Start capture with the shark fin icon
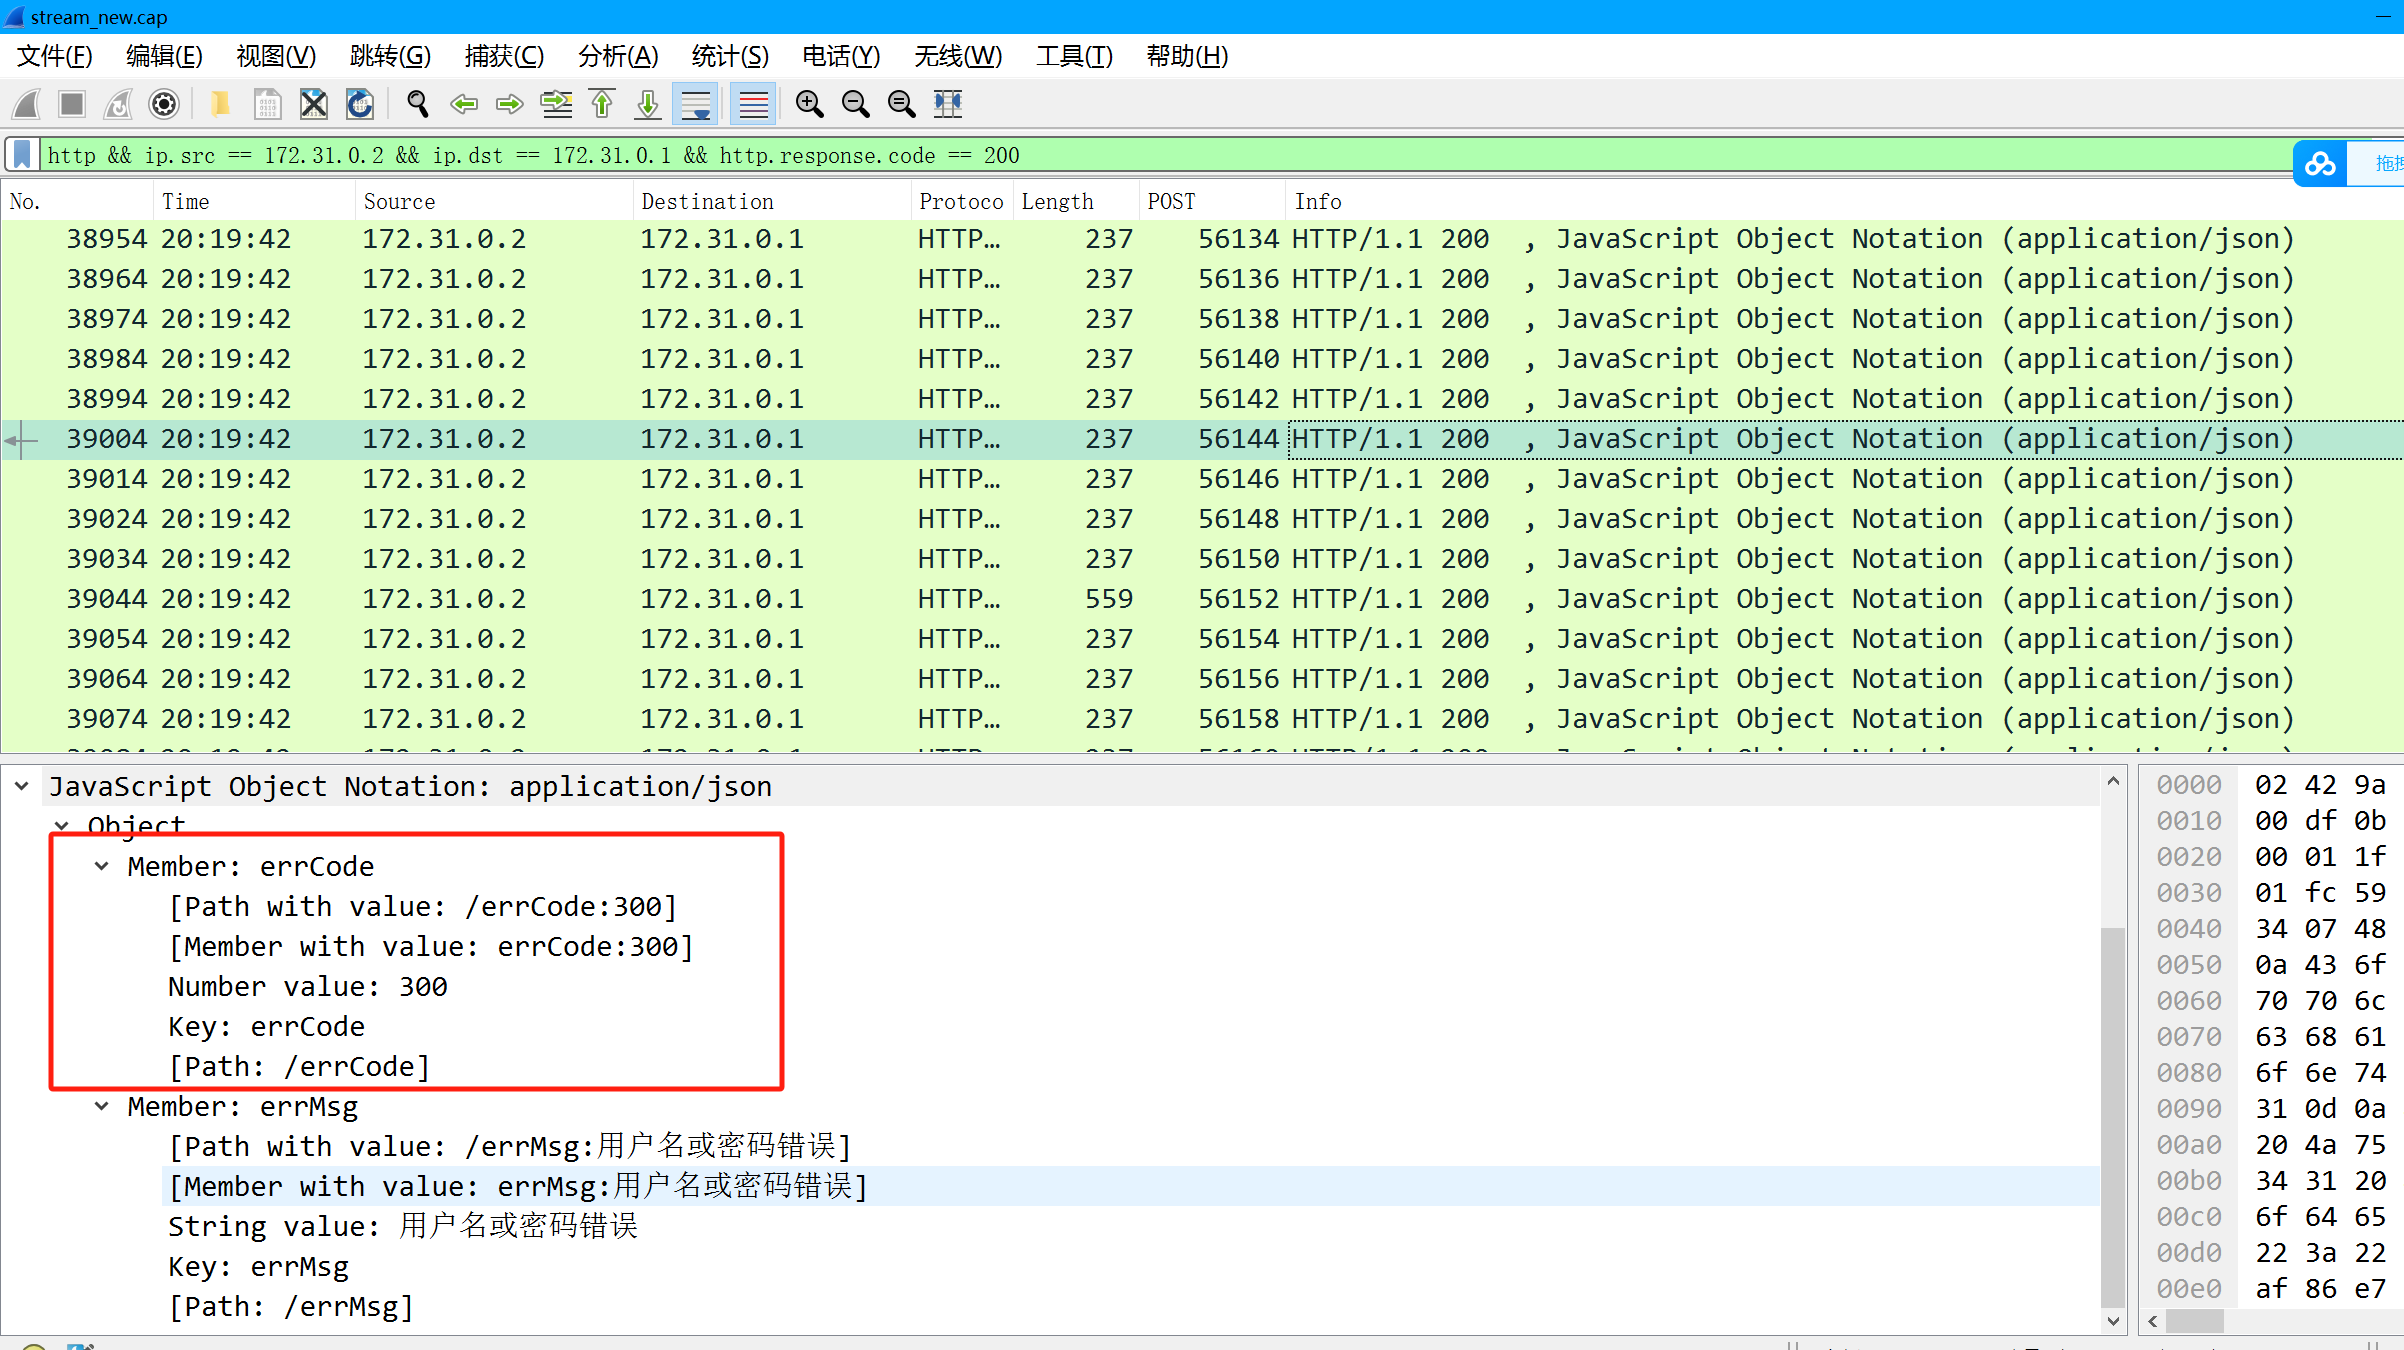 [27, 104]
